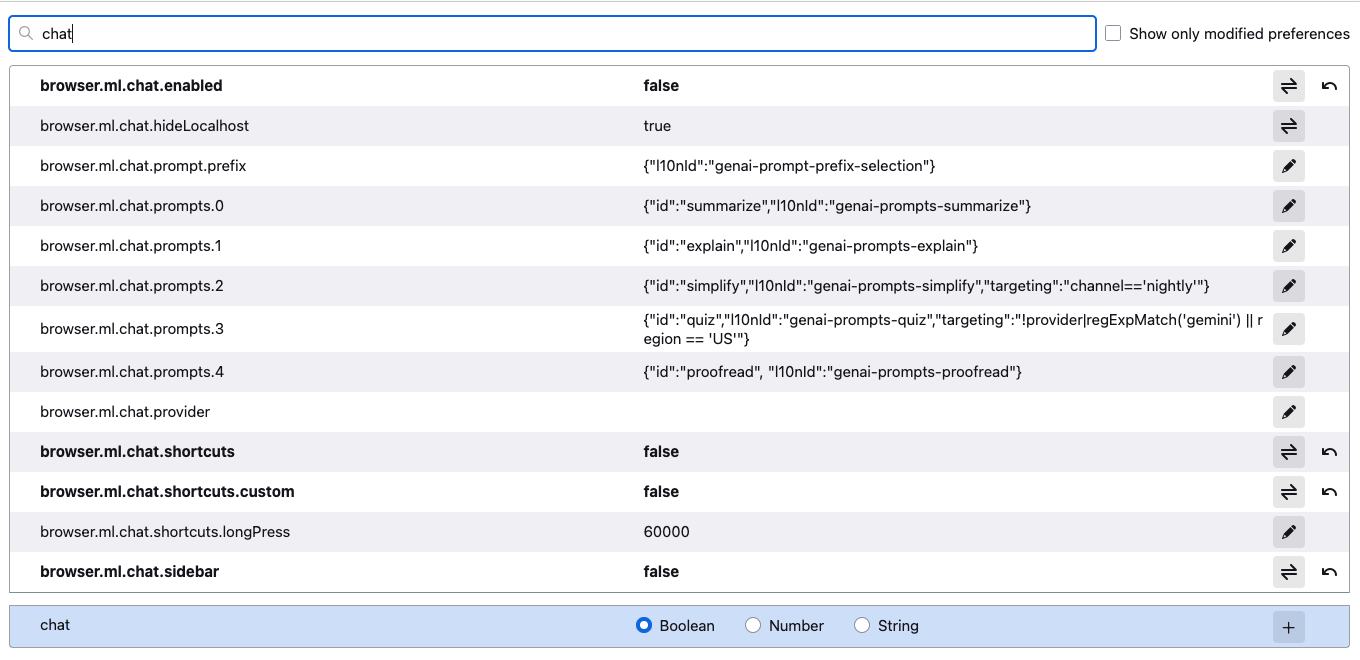Viewport: 1360px width, 660px height.
Task: Edit the proofread prompt preference prompts.4
Action: coord(1289,372)
